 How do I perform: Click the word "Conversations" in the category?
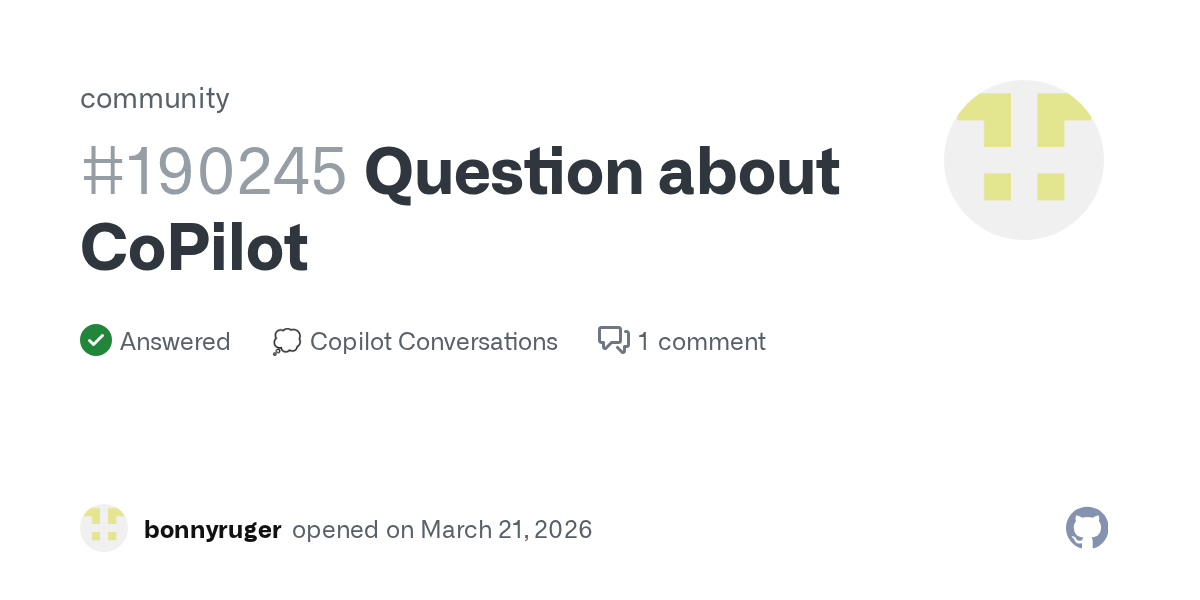tap(477, 342)
